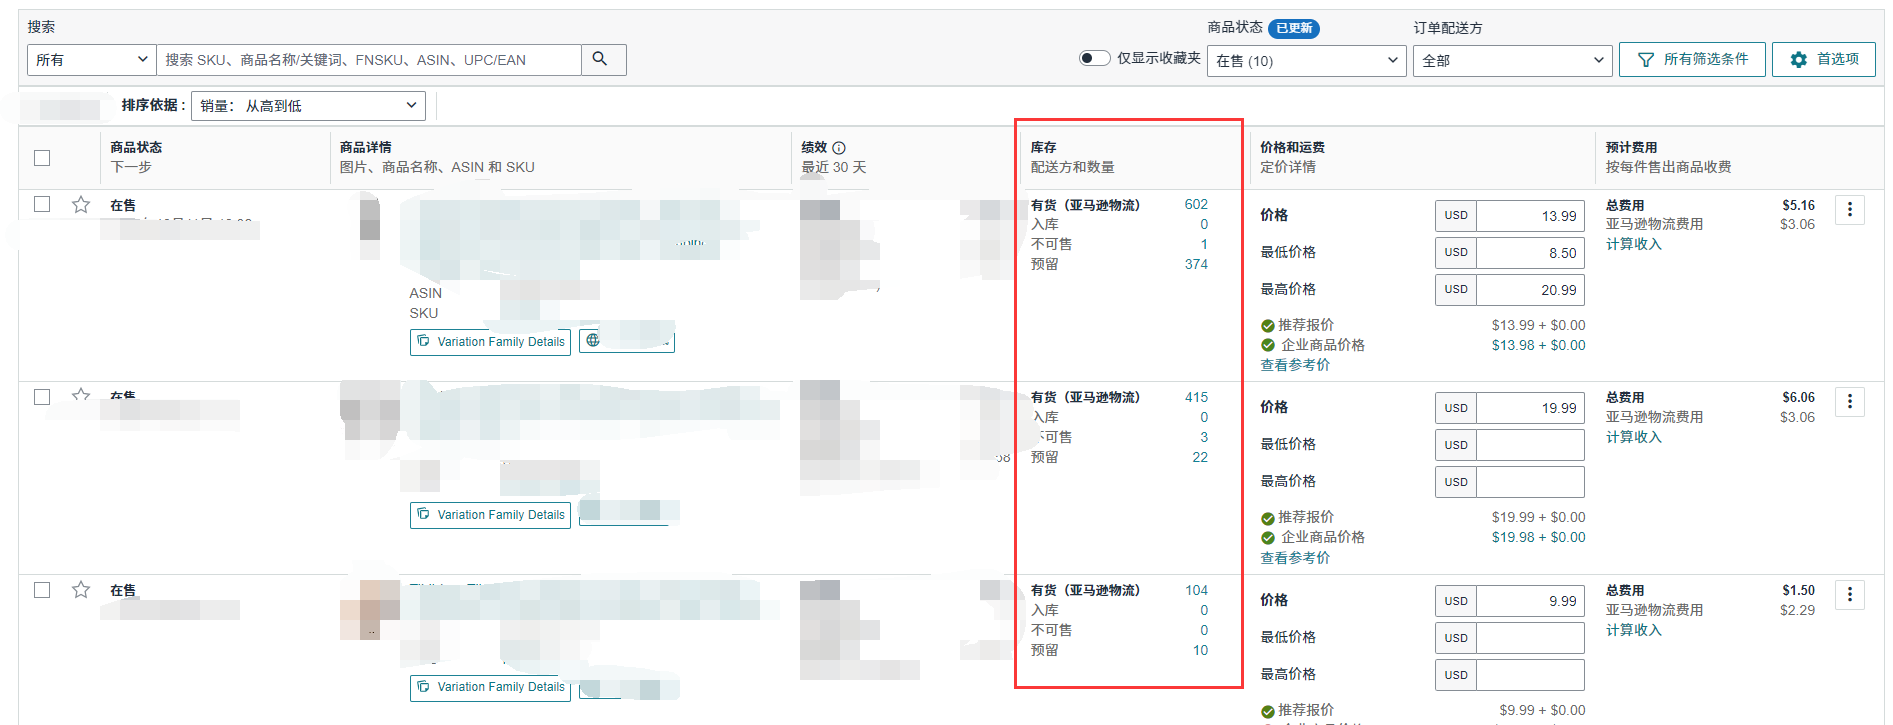Screen dimensions: 1893x725
Task: Open kebab menu for first product
Action: click(1849, 209)
